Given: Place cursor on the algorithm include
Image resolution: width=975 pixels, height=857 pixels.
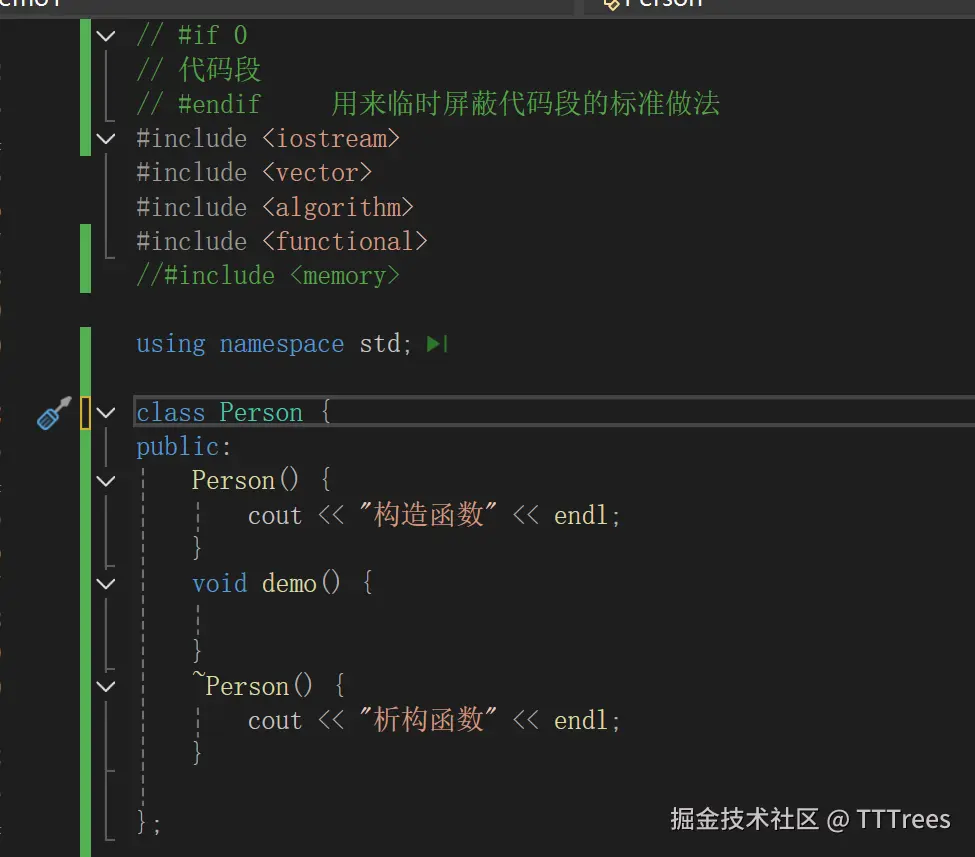Looking at the screenshot, I should click(338, 207).
